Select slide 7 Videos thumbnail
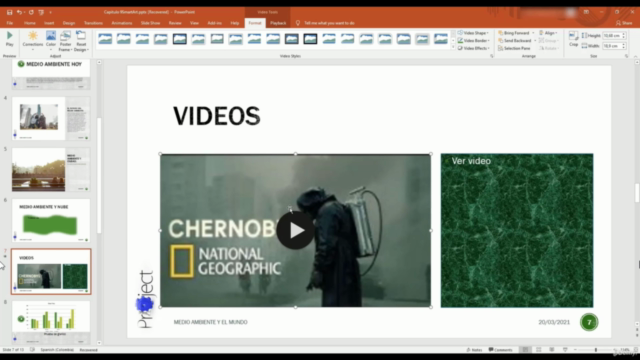 click(x=51, y=271)
